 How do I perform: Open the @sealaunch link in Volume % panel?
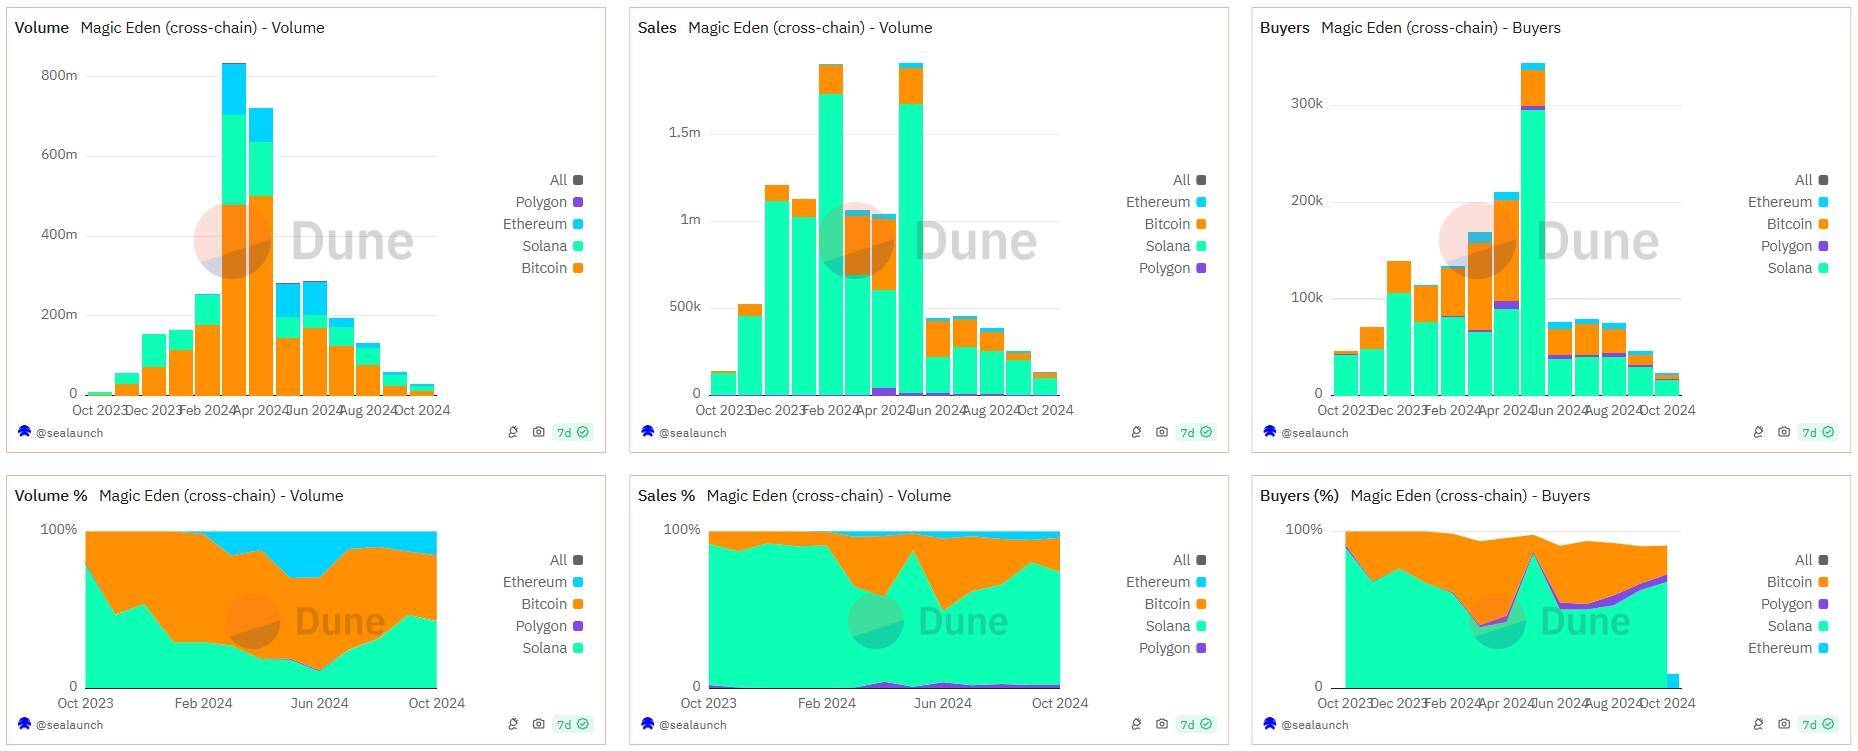pyautogui.click(x=69, y=725)
